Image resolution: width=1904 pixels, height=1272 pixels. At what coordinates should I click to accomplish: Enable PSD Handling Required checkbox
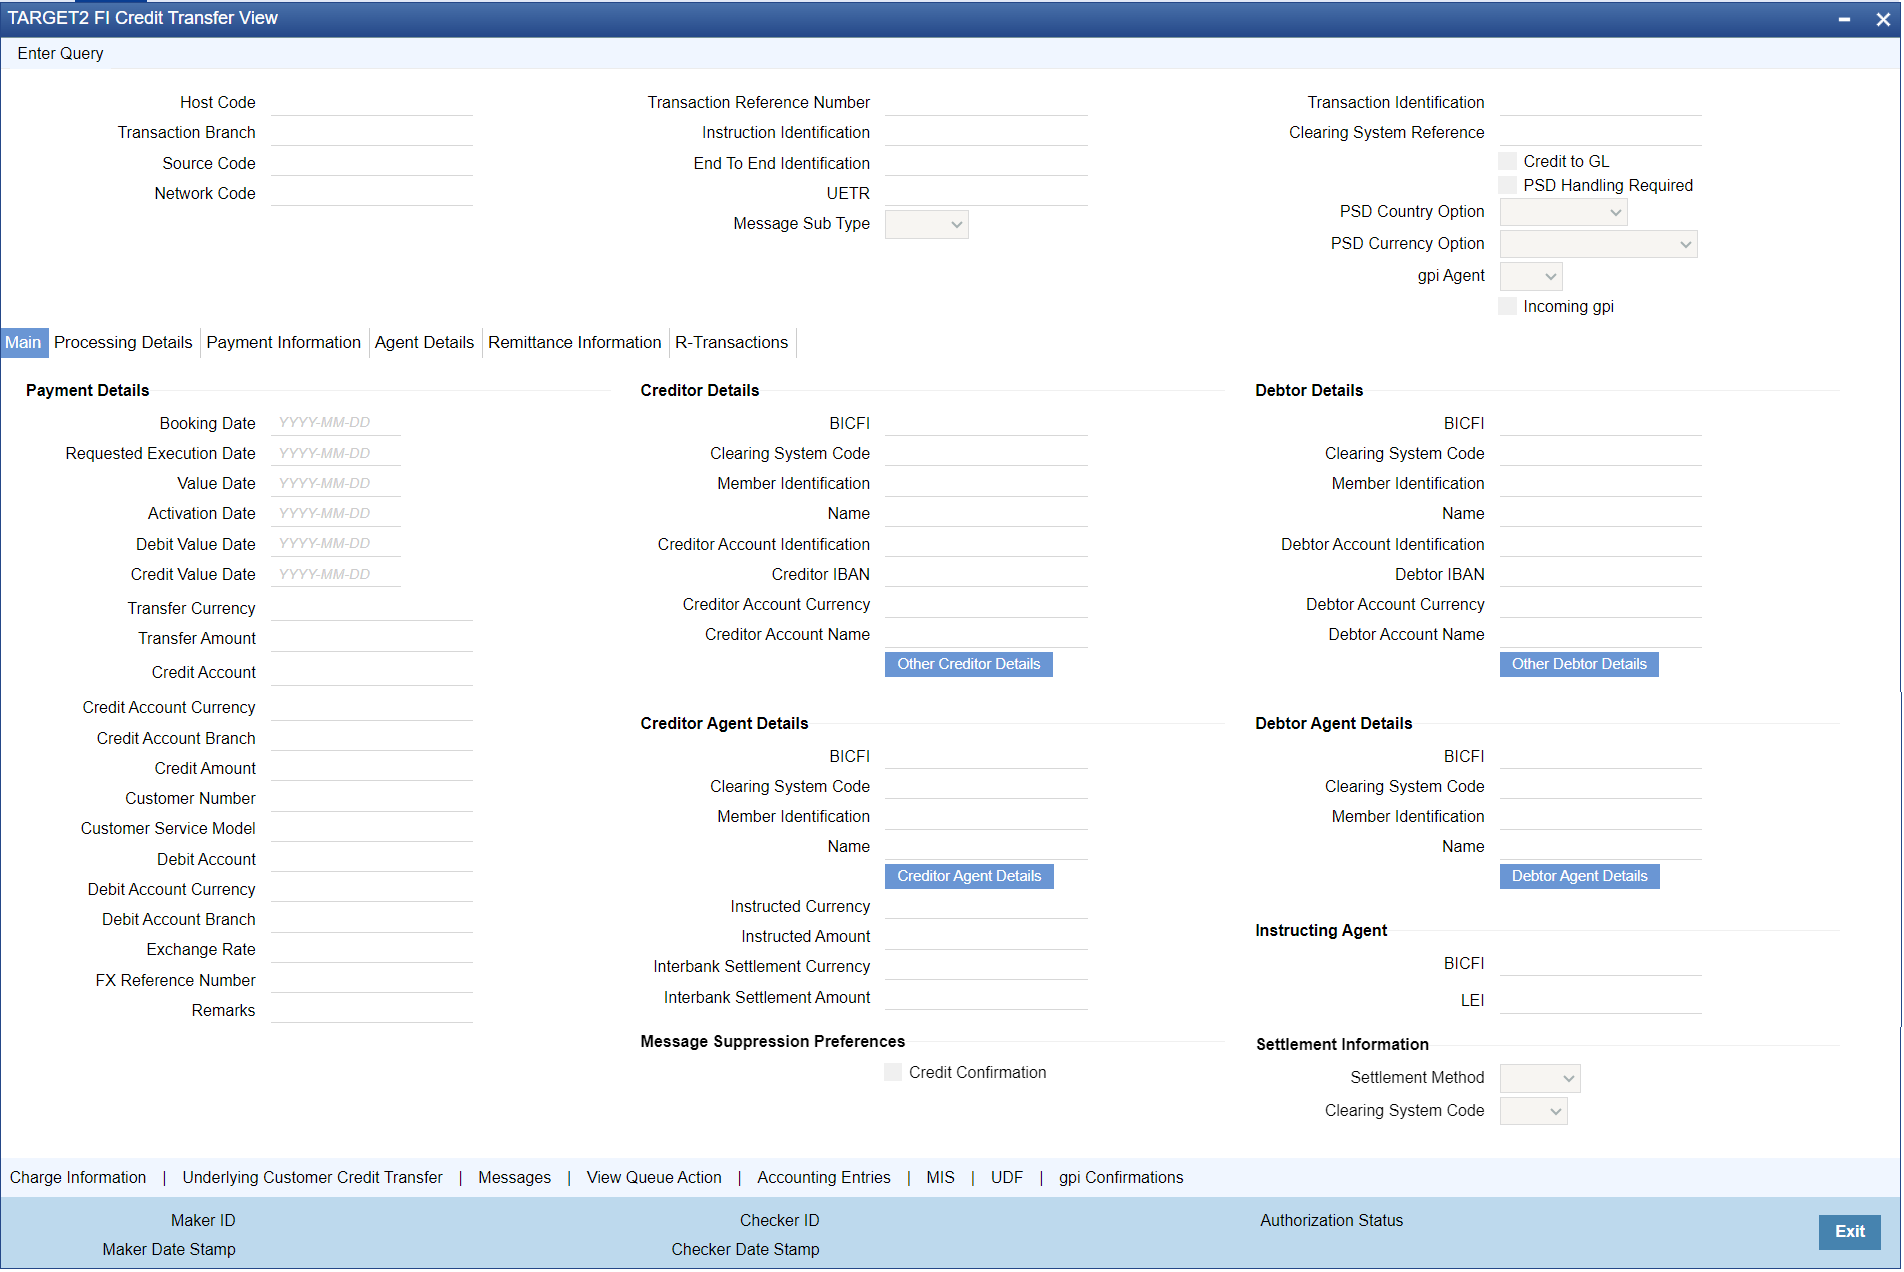(1508, 185)
